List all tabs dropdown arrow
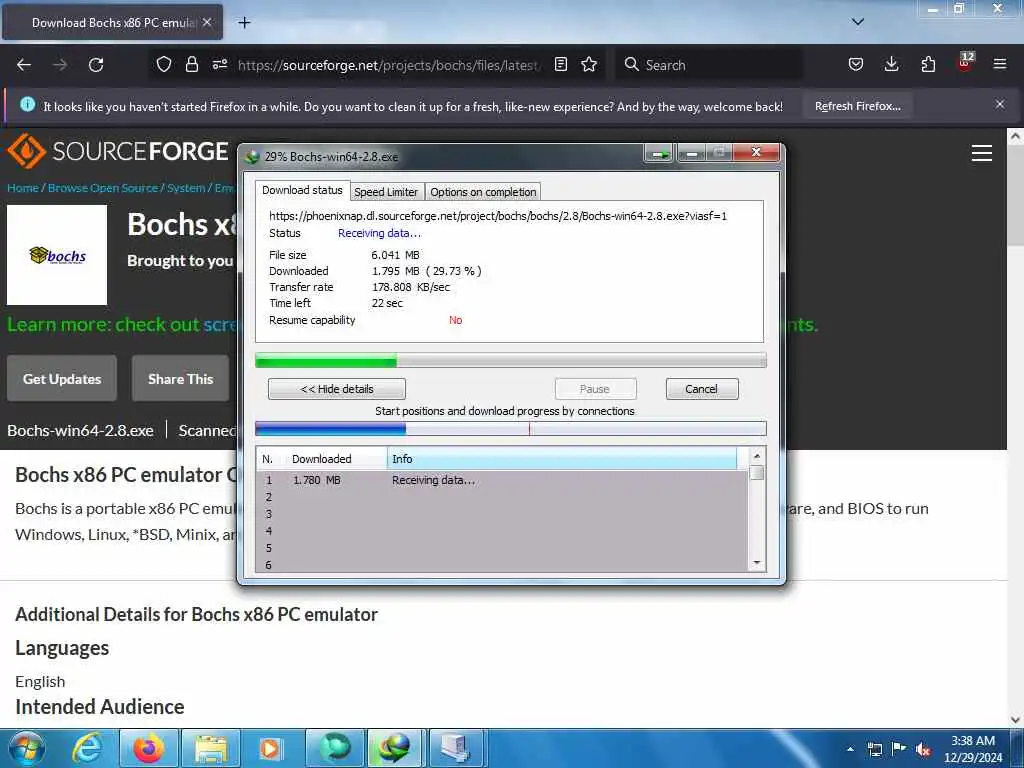Viewport: 1024px width, 768px height. (858, 22)
